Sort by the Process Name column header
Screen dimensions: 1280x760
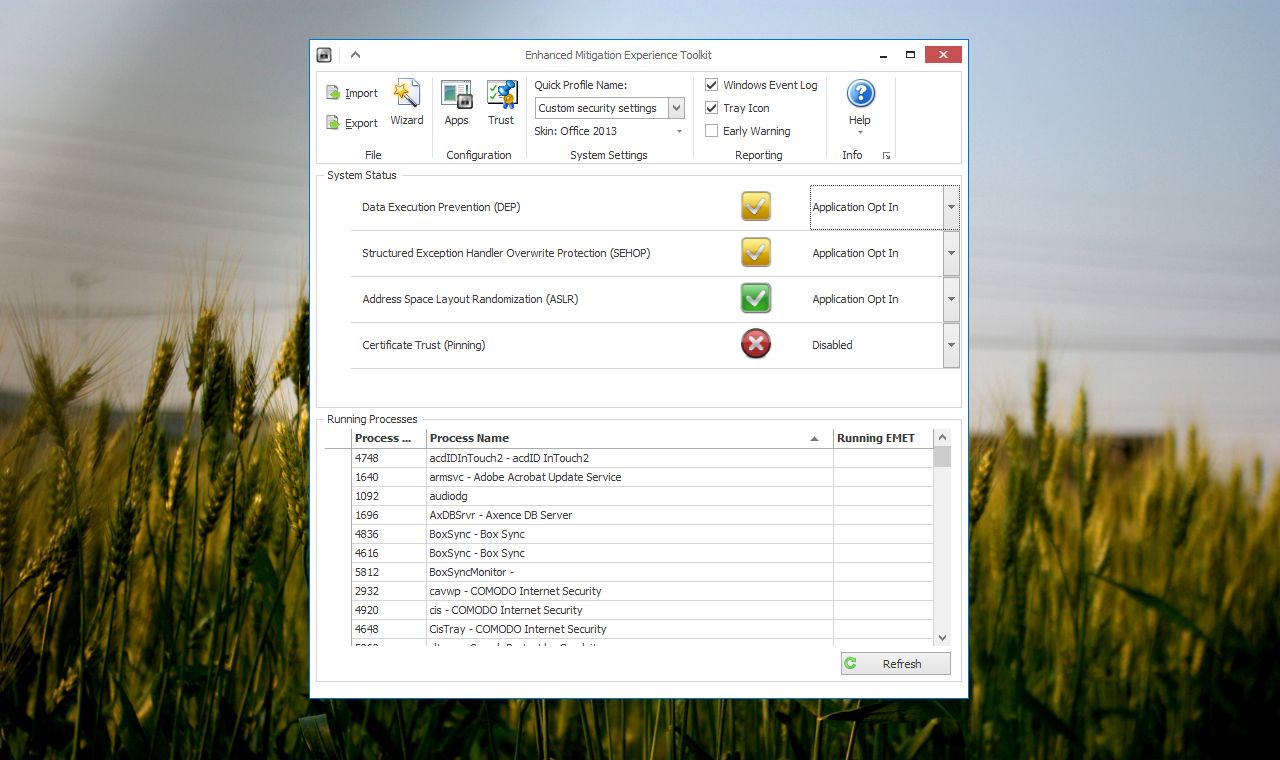(620, 438)
